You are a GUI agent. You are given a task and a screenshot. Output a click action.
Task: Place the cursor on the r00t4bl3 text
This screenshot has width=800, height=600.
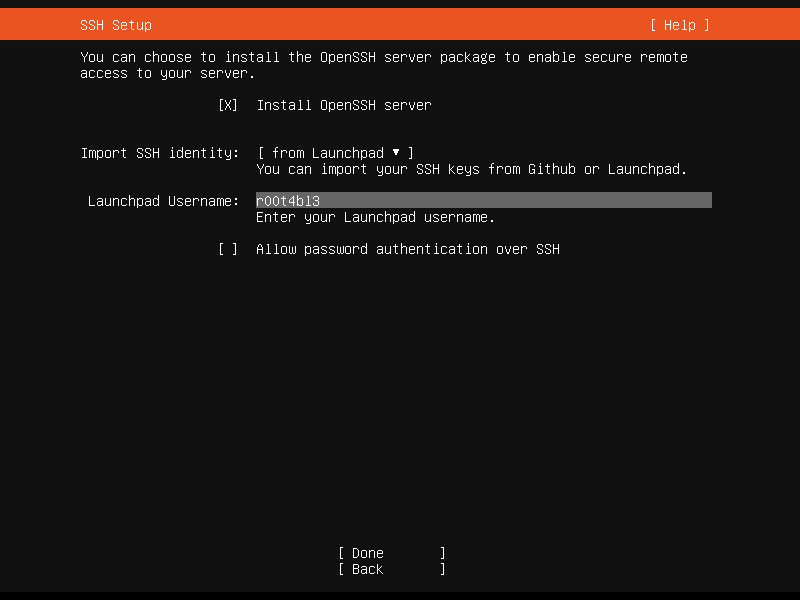pos(288,201)
